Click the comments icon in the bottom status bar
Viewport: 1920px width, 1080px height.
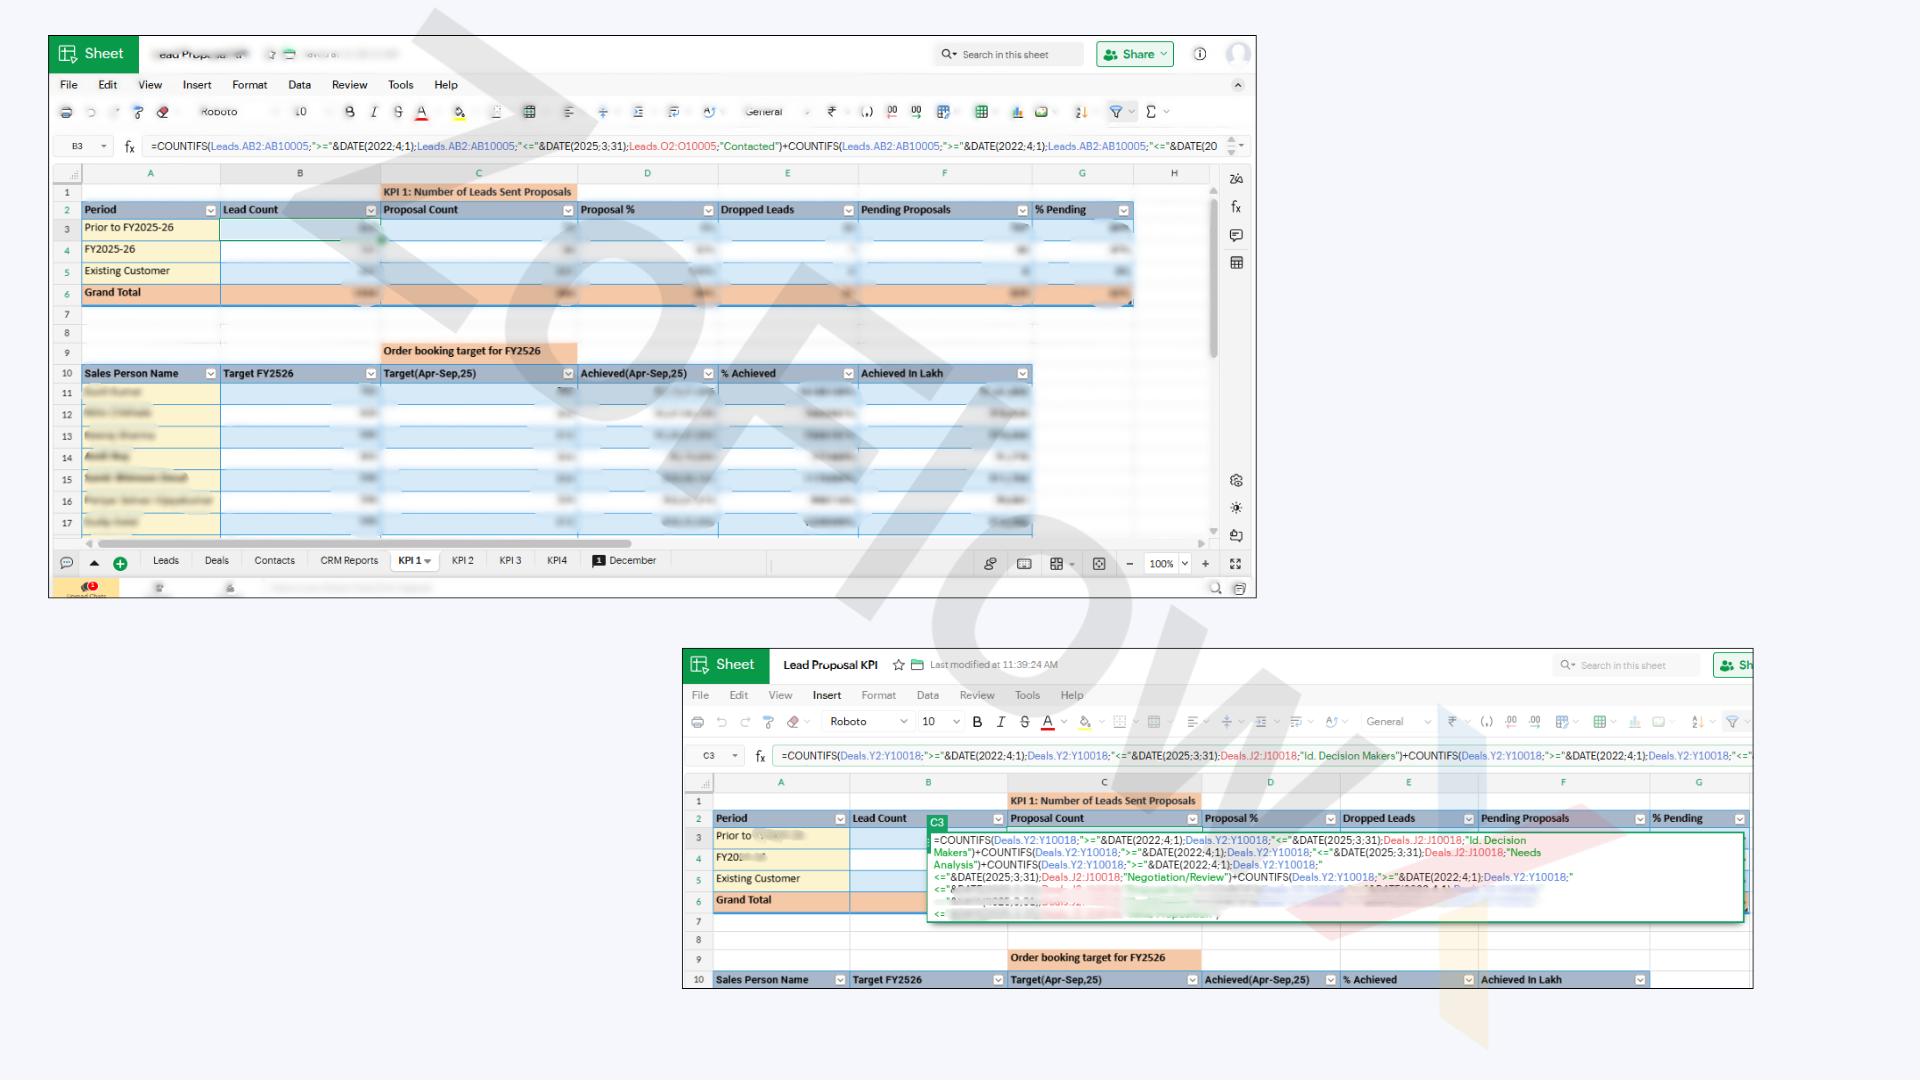(x=67, y=564)
